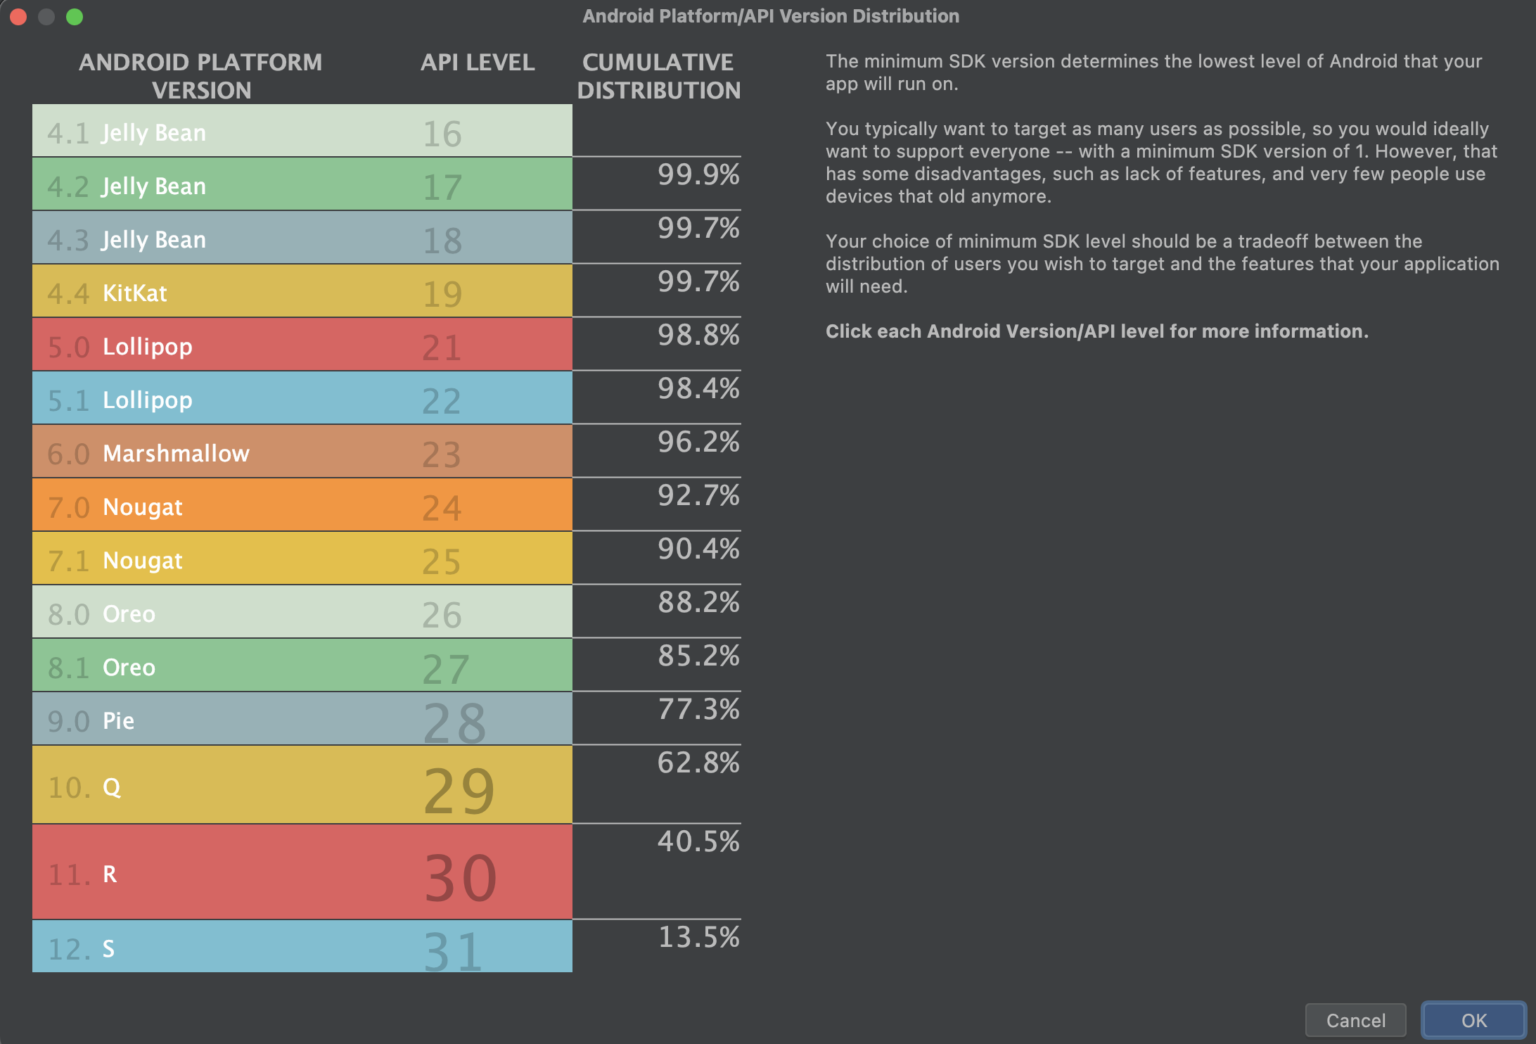Open the 4.4 KitKat version info
1536x1044 pixels.
pyautogui.click(x=302, y=292)
